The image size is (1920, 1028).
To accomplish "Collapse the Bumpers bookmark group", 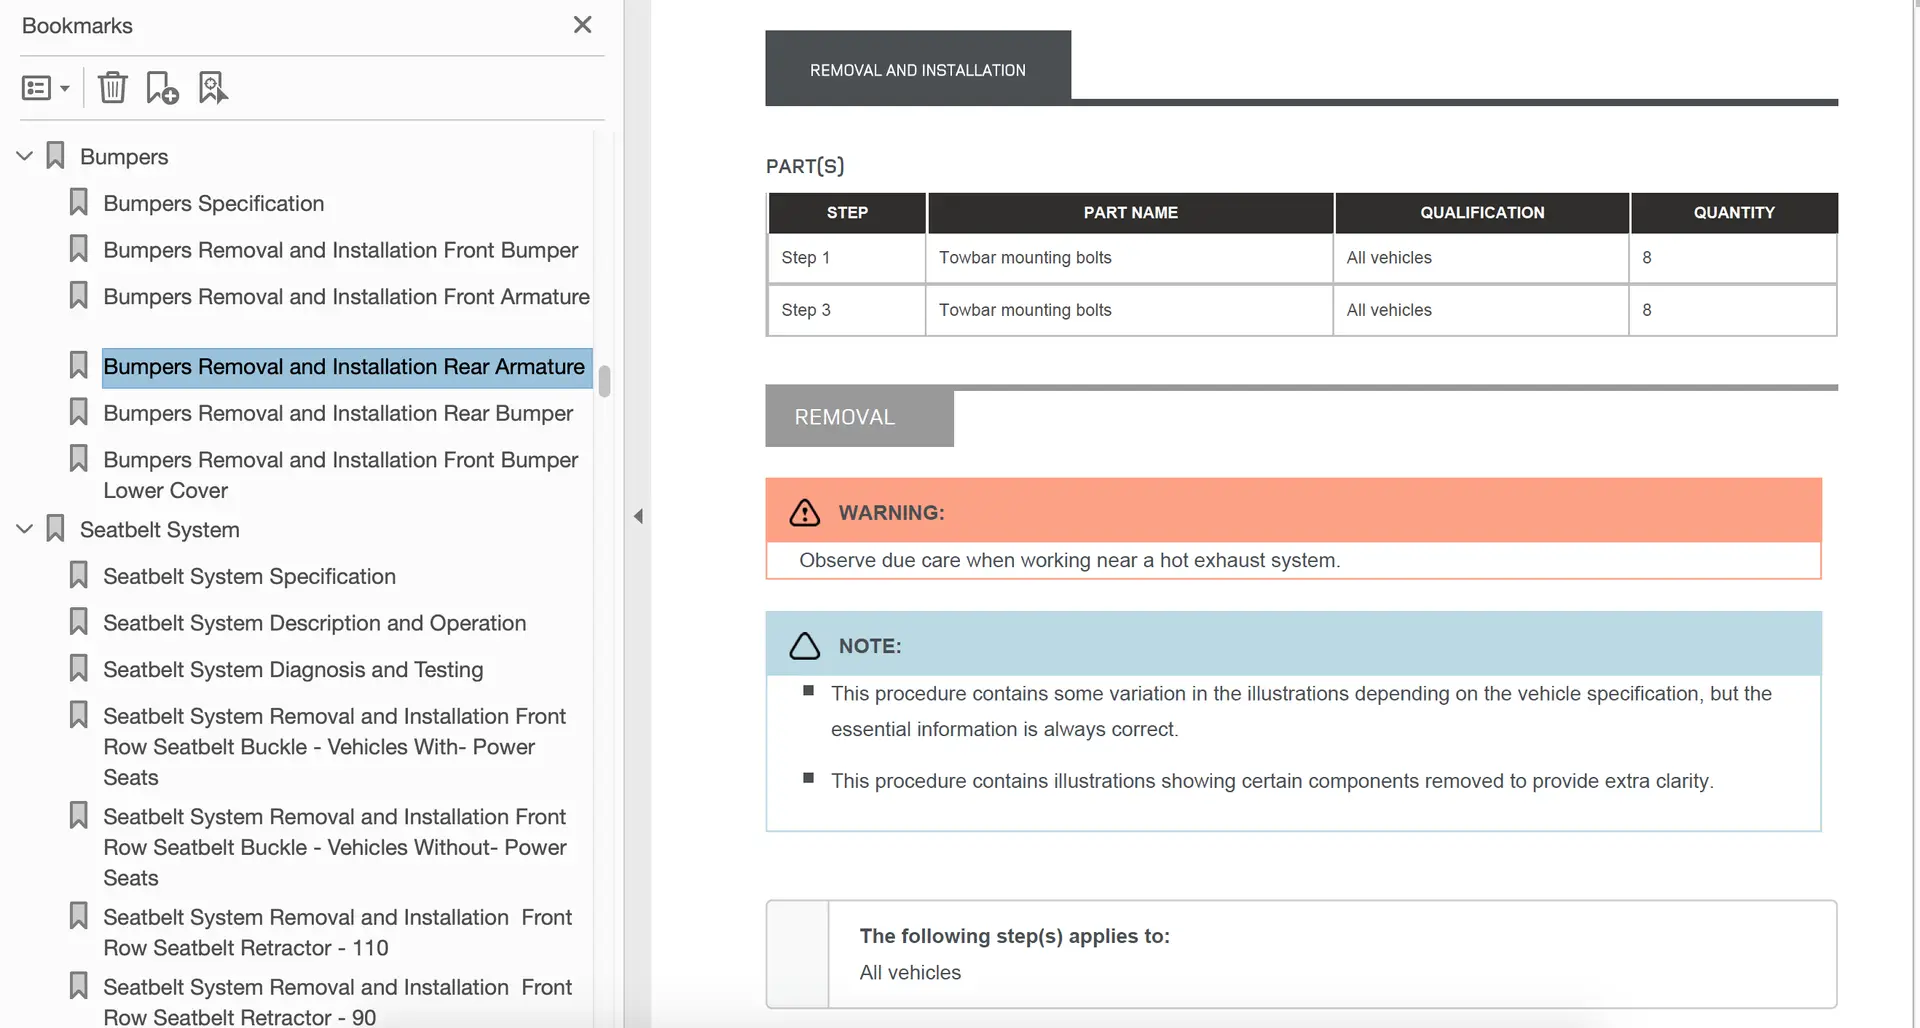I will [x=25, y=156].
